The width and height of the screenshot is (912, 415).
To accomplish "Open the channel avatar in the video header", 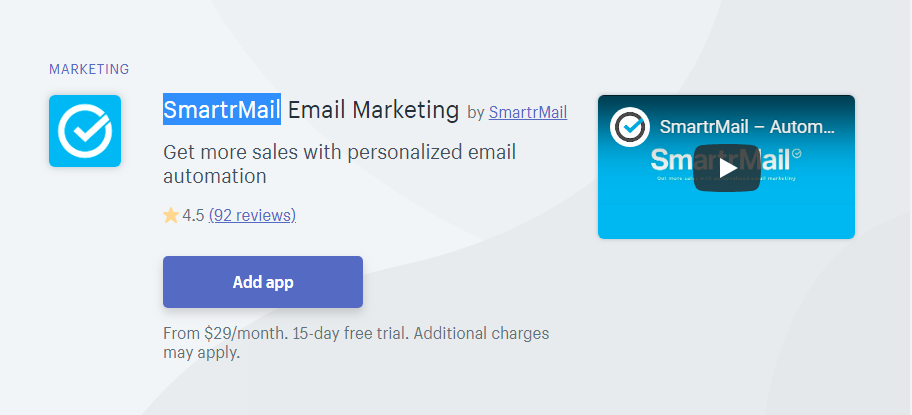I will coord(629,127).
